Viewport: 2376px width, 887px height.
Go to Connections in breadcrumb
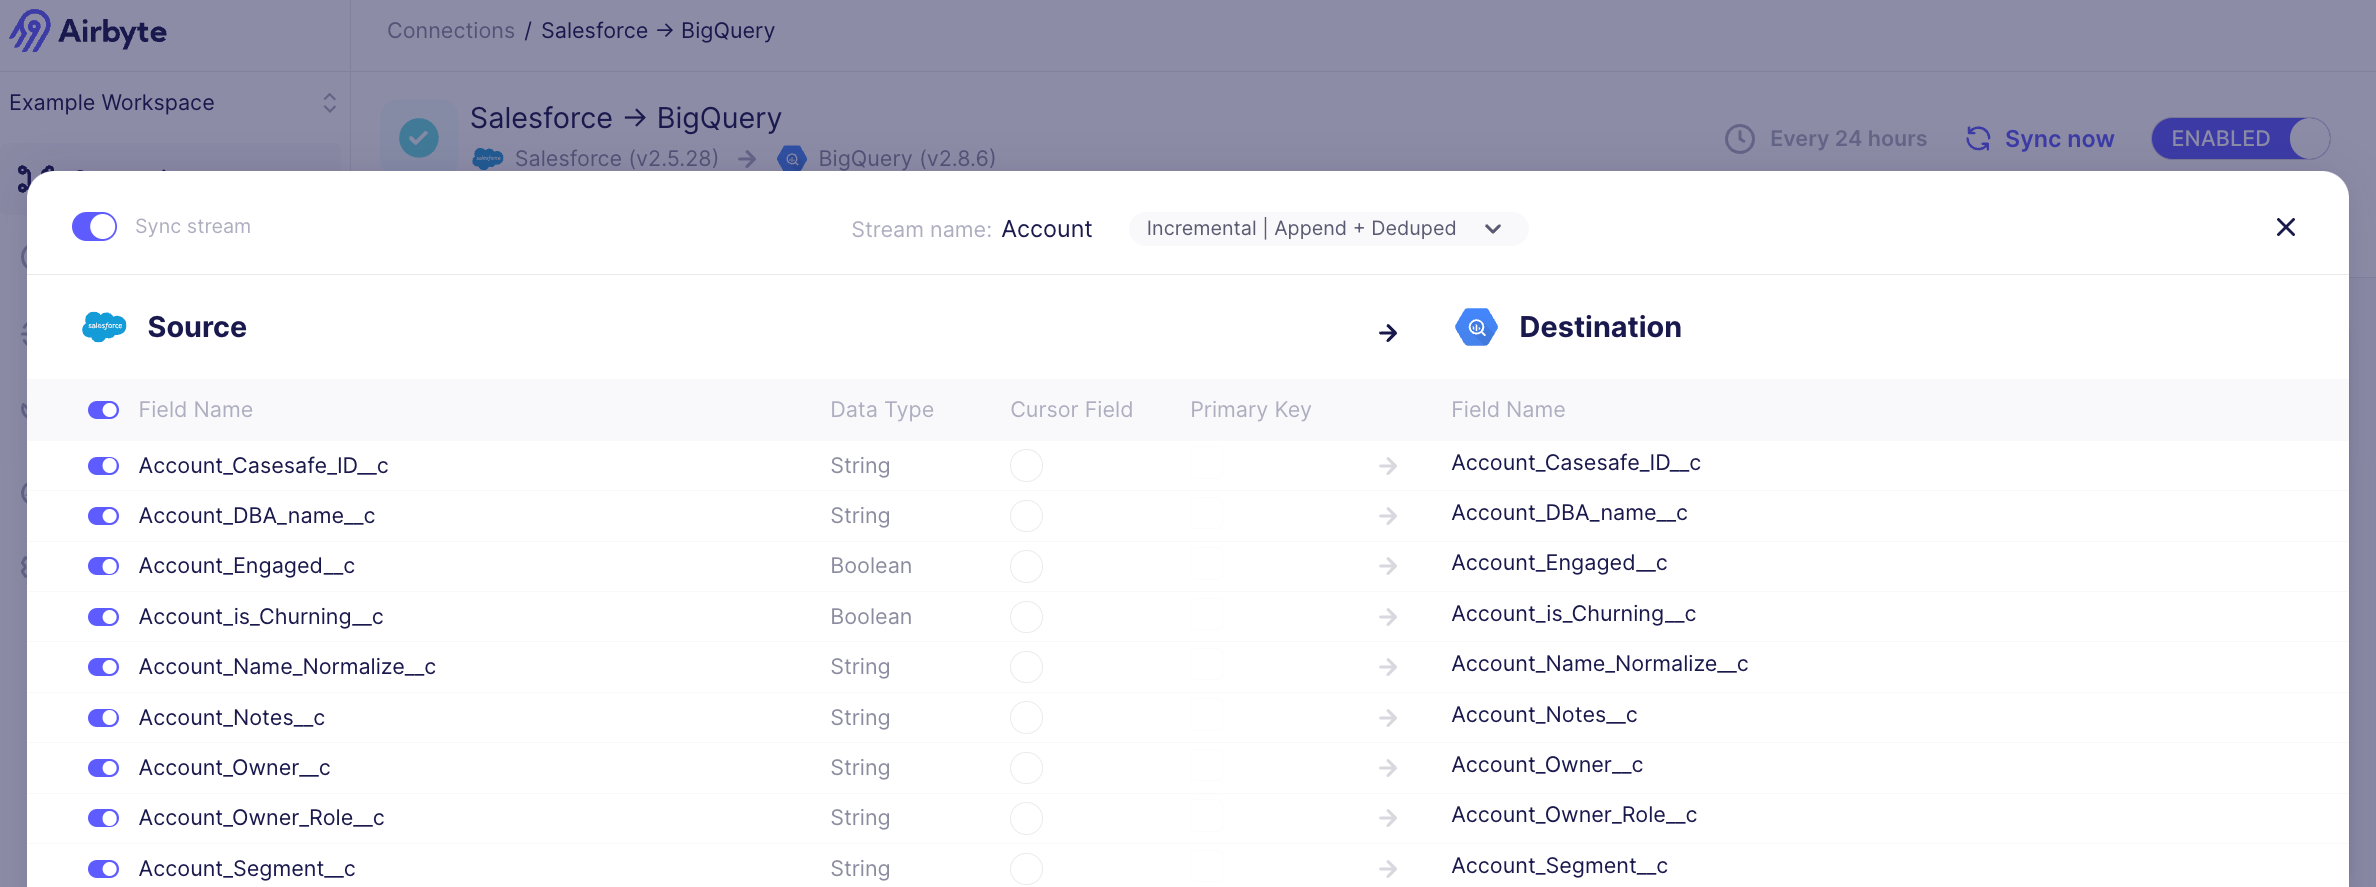[451, 31]
